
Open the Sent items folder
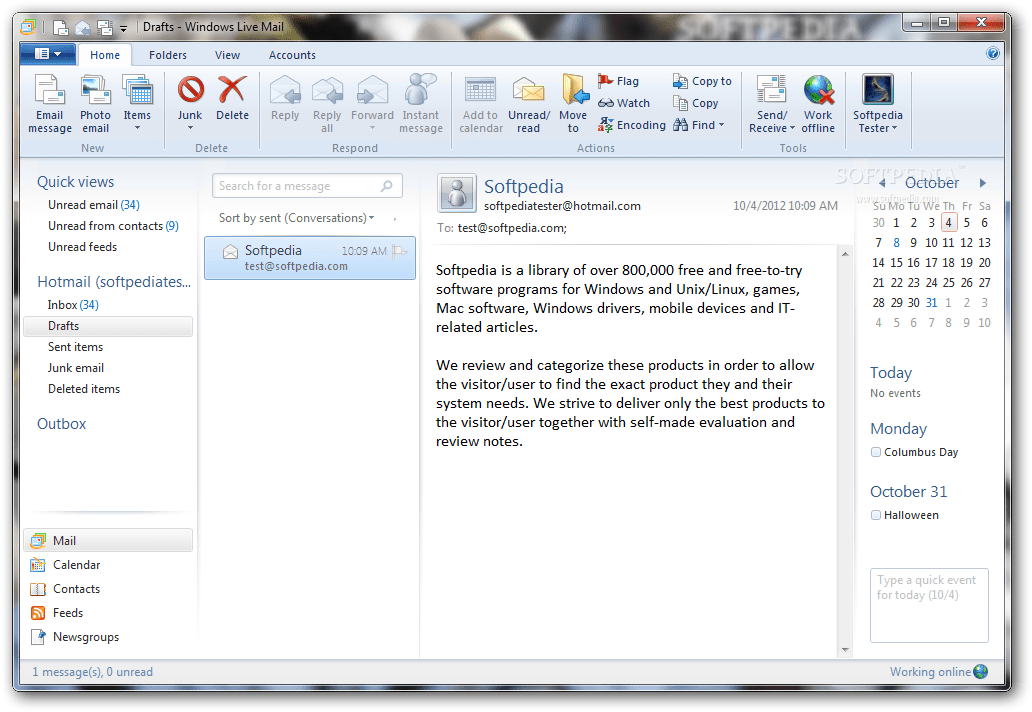coord(75,347)
